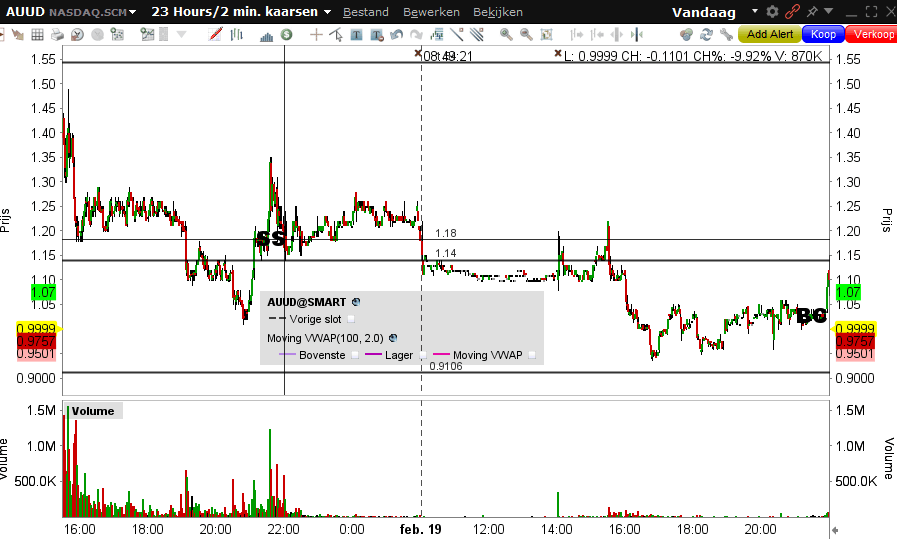The image size is (897, 542).
Task: Close the L: 0.9999 quote info x
Action: tap(558, 53)
